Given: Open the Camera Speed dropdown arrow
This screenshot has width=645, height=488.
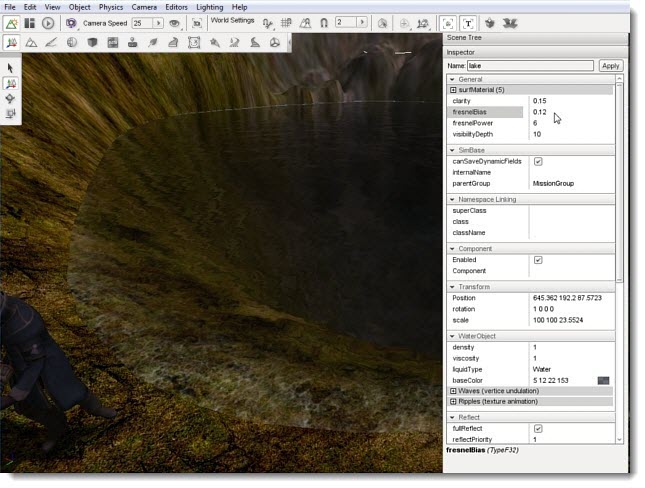Looking at the screenshot, I should [x=158, y=23].
